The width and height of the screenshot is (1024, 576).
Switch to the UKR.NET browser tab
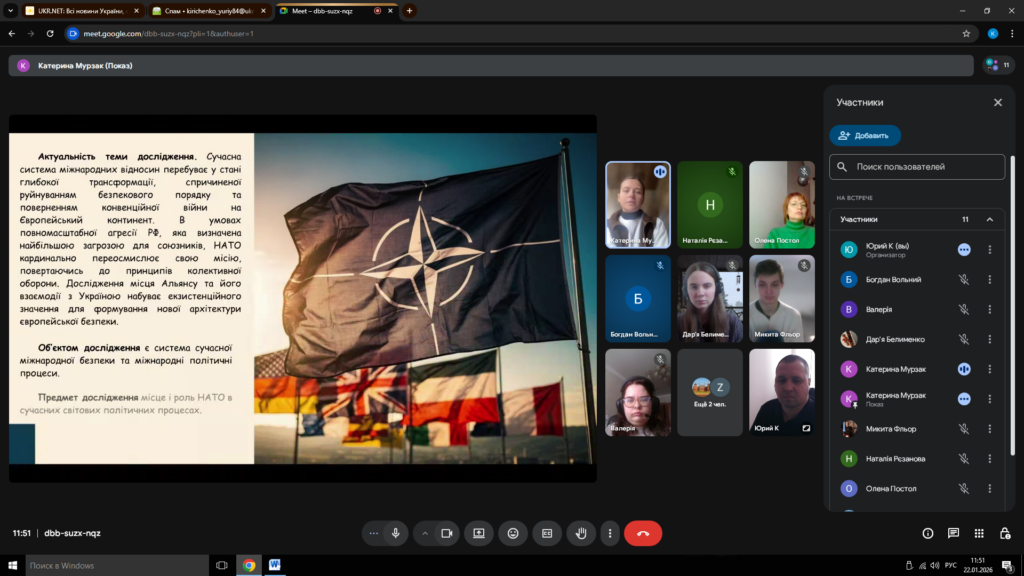[82, 10]
